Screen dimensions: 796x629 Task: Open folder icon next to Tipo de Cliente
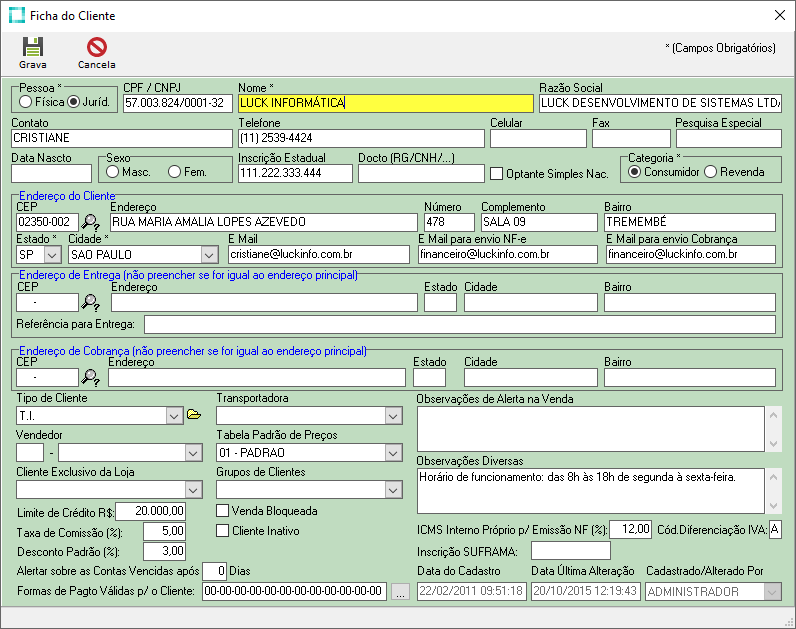tap(194, 415)
